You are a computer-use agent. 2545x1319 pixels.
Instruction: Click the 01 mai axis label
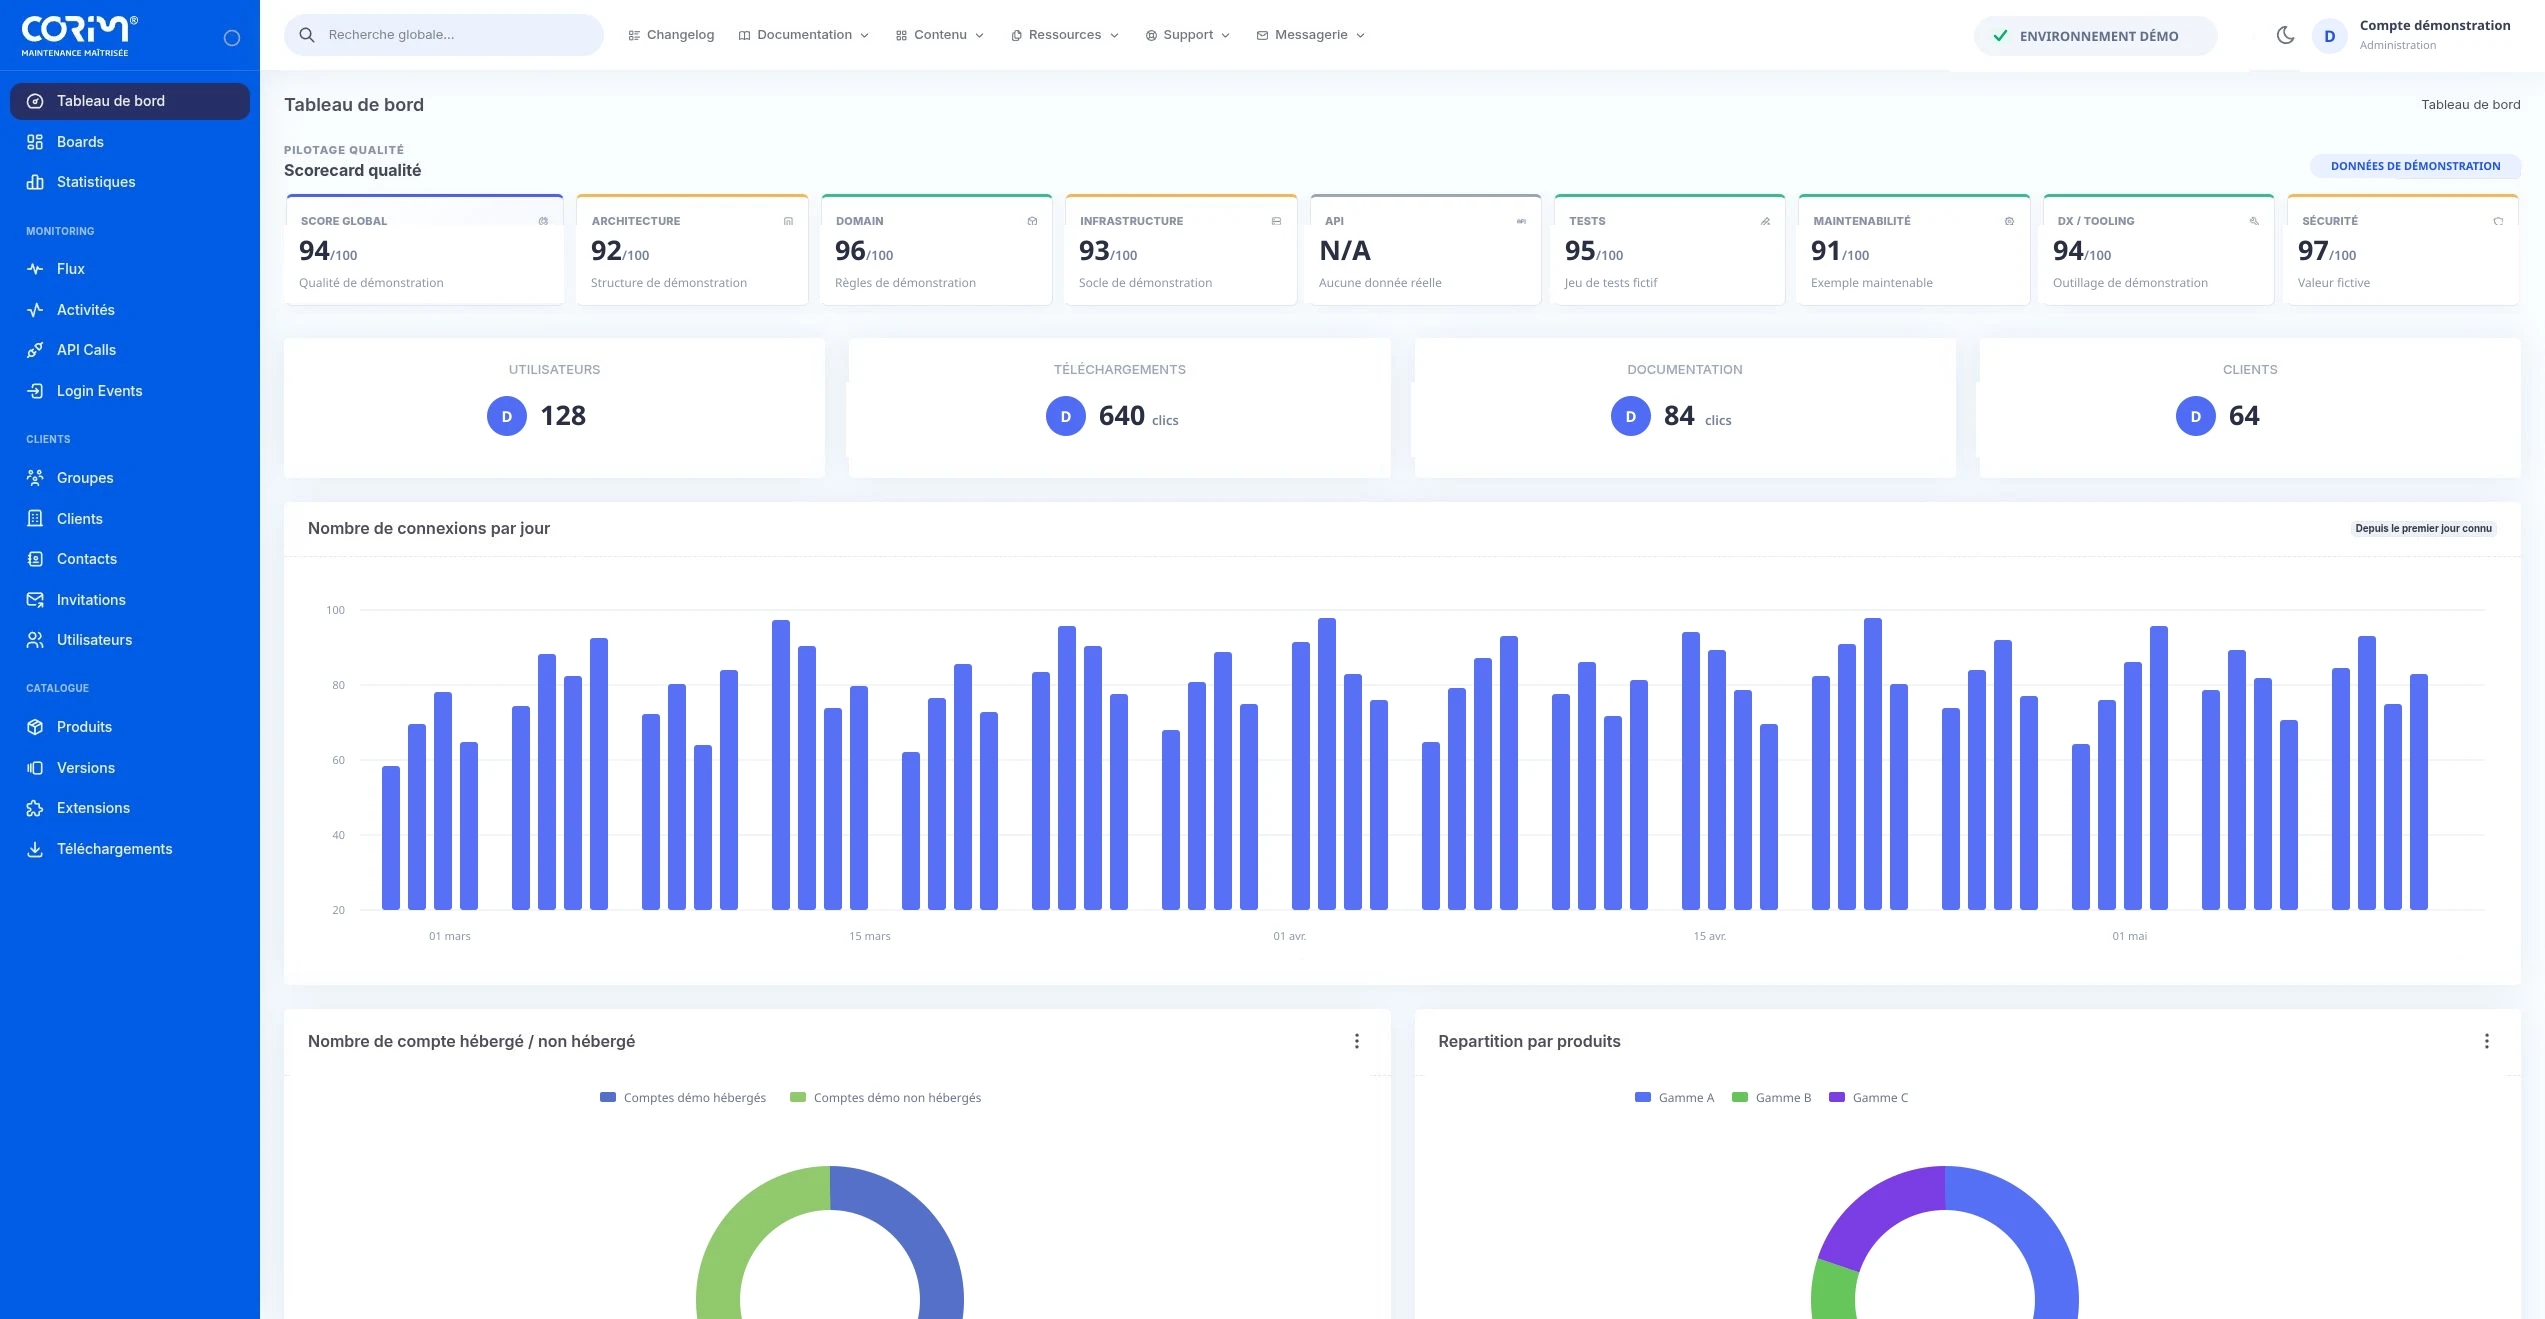point(2129,936)
